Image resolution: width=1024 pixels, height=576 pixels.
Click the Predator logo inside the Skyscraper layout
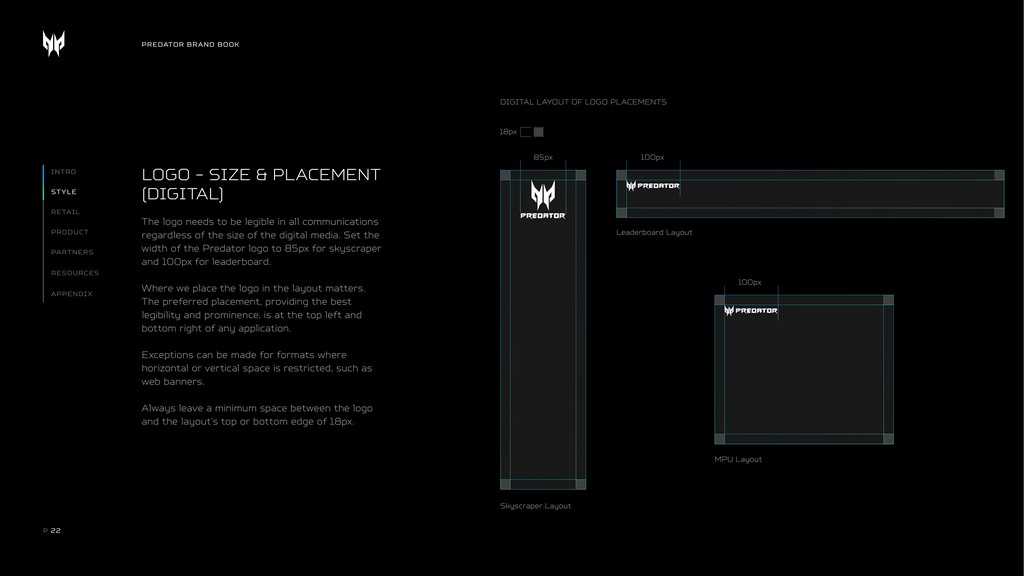pyautogui.click(x=542, y=200)
